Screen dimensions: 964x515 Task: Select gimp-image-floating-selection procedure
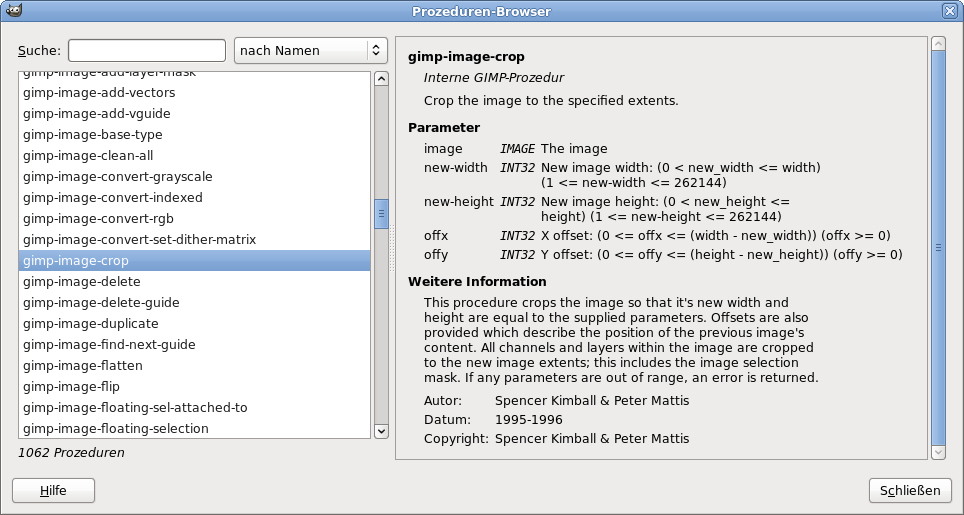pyautogui.click(x=194, y=428)
